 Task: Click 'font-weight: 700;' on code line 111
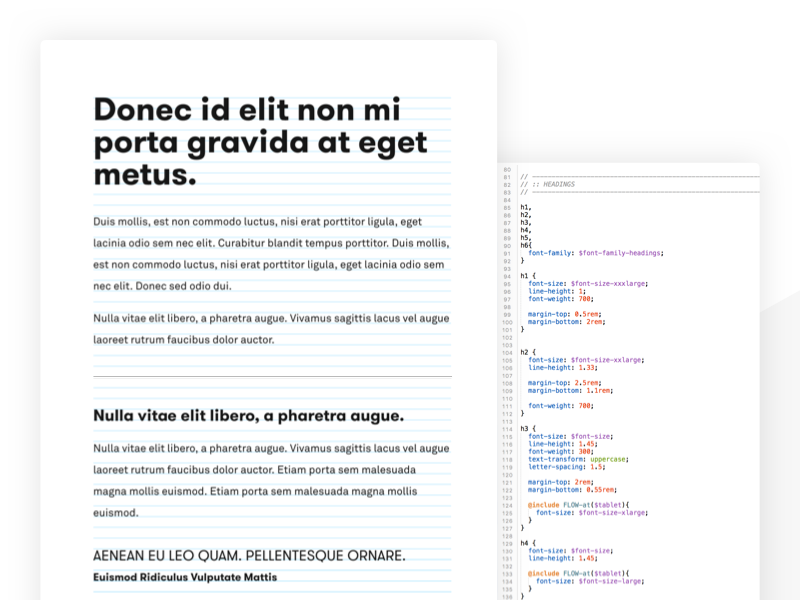click(561, 406)
